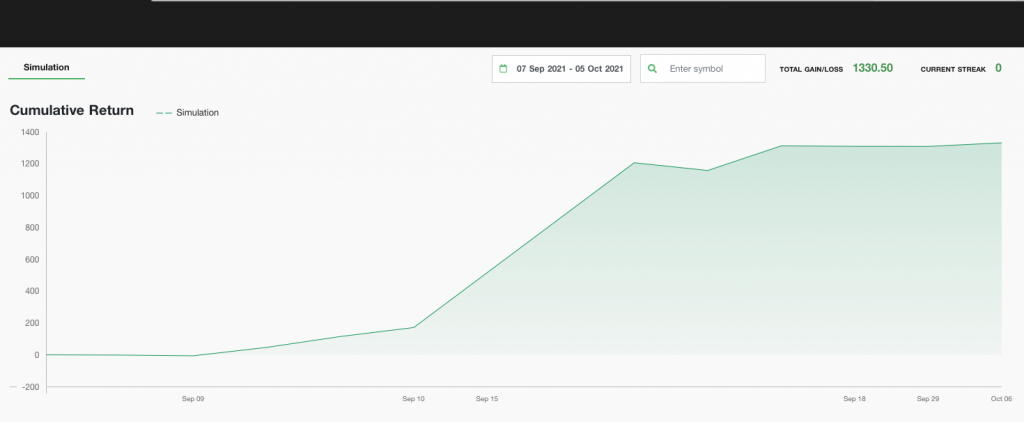Click the chart data point at Sep 10
Screen dimensions: 1024x422
(x=413, y=327)
